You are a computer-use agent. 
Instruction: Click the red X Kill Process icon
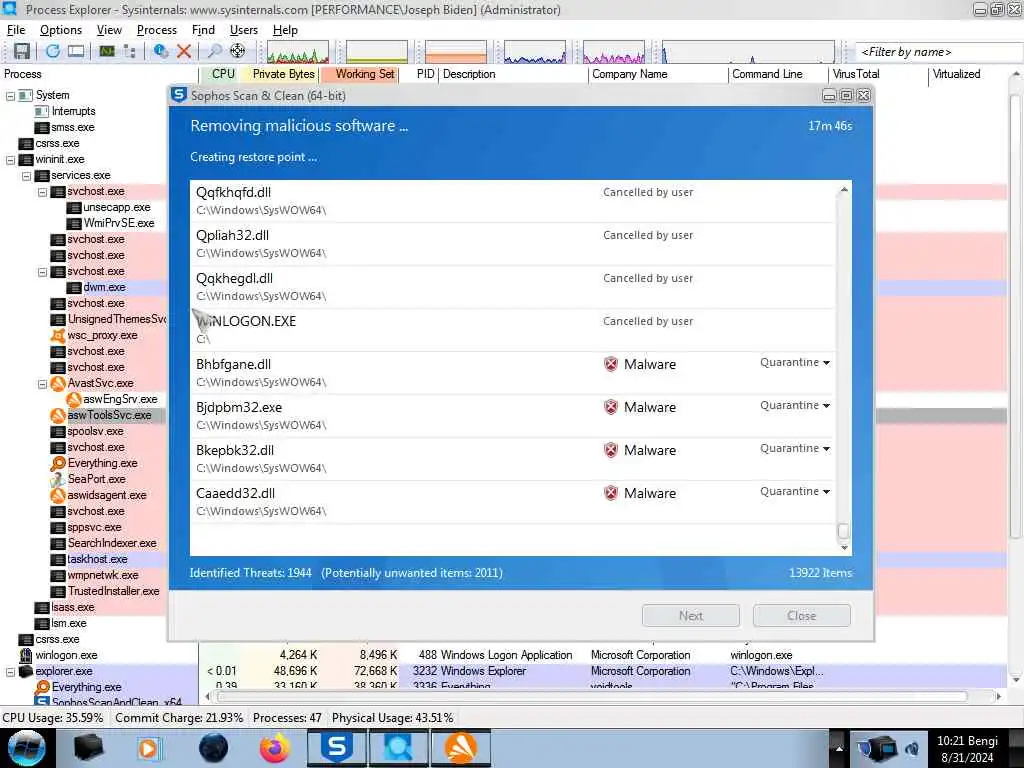pyautogui.click(x=184, y=52)
